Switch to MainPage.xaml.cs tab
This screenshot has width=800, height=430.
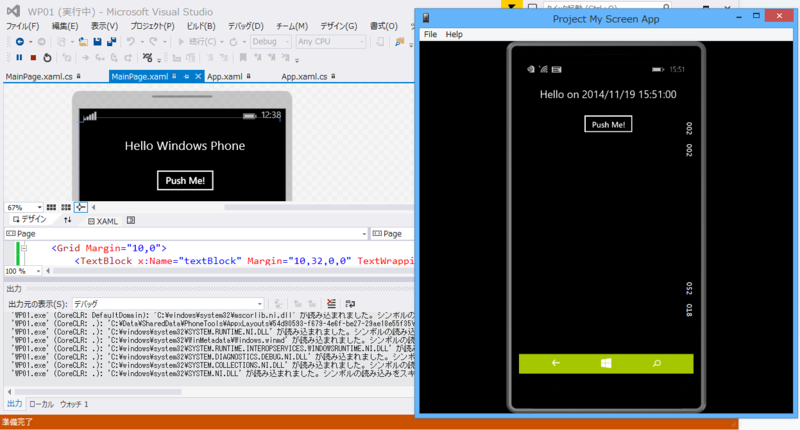tap(39, 77)
